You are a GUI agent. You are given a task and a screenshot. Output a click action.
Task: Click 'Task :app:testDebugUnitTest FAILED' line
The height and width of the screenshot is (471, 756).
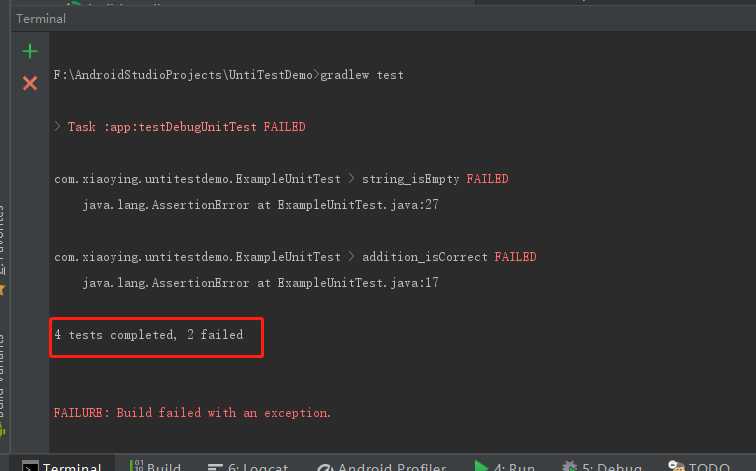click(186, 127)
